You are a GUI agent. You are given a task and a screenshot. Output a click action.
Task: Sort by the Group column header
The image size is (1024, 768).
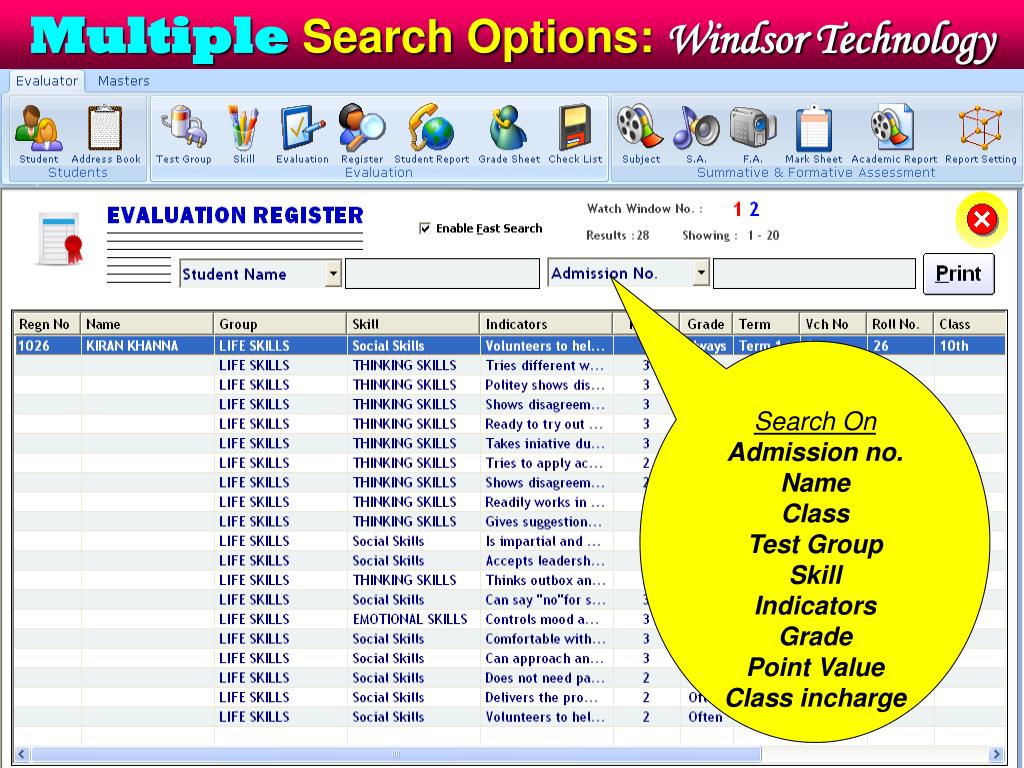pyautogui.click(x=280, y=324)
